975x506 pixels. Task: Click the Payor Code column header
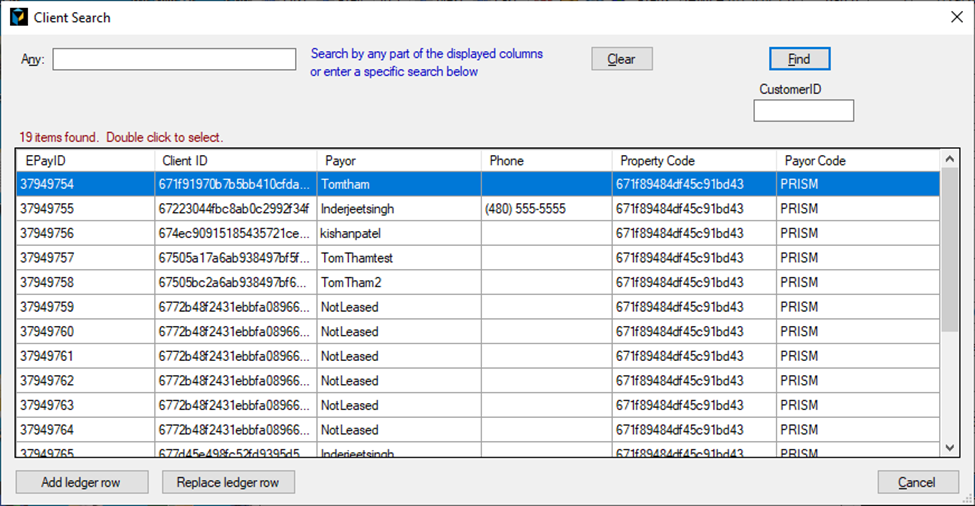coord(857,160)
